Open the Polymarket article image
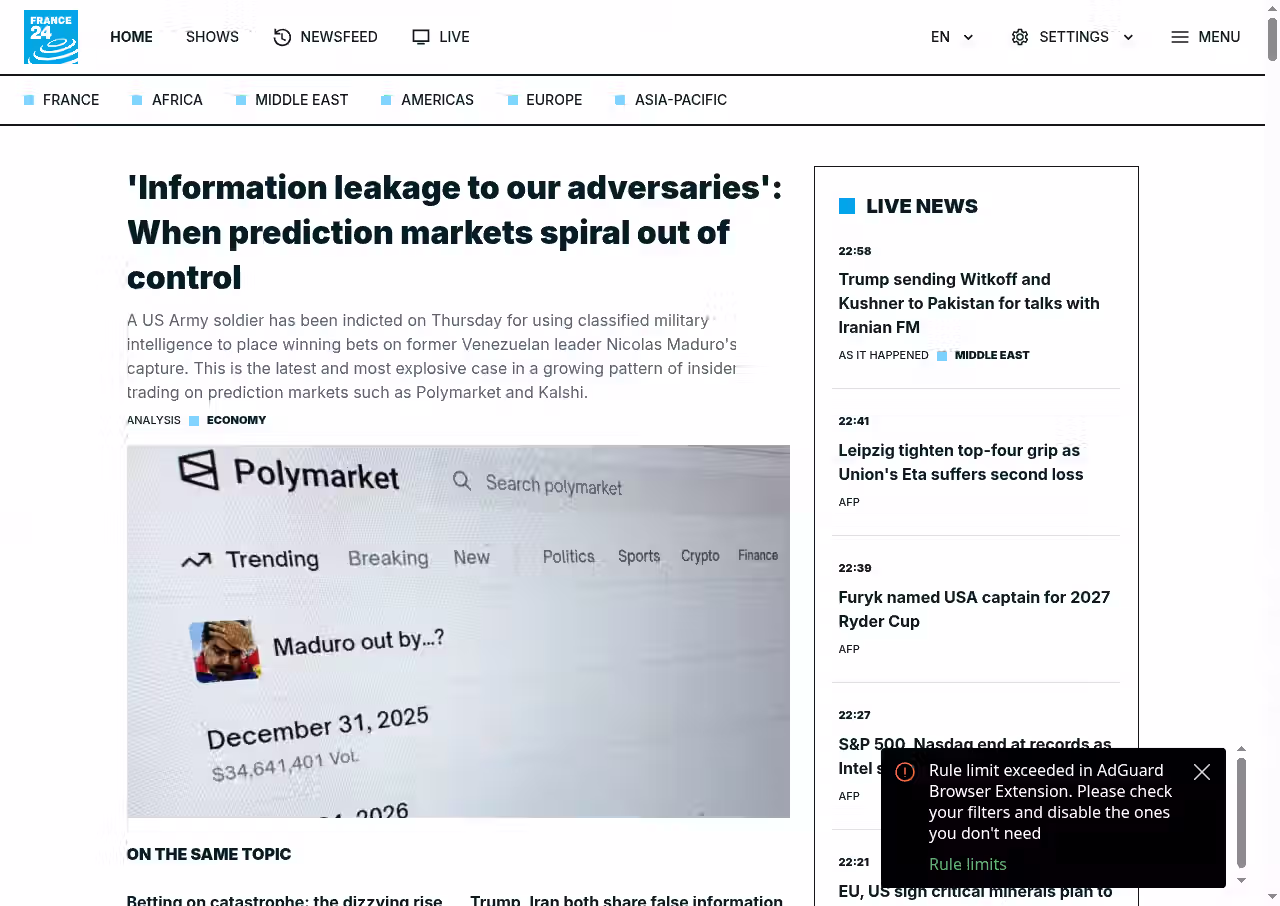1280x906 pixels. click(458, 631)
